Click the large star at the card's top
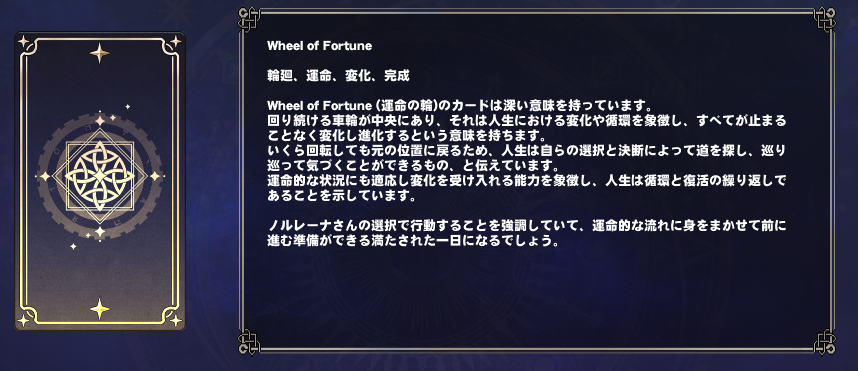 (100, 53)
